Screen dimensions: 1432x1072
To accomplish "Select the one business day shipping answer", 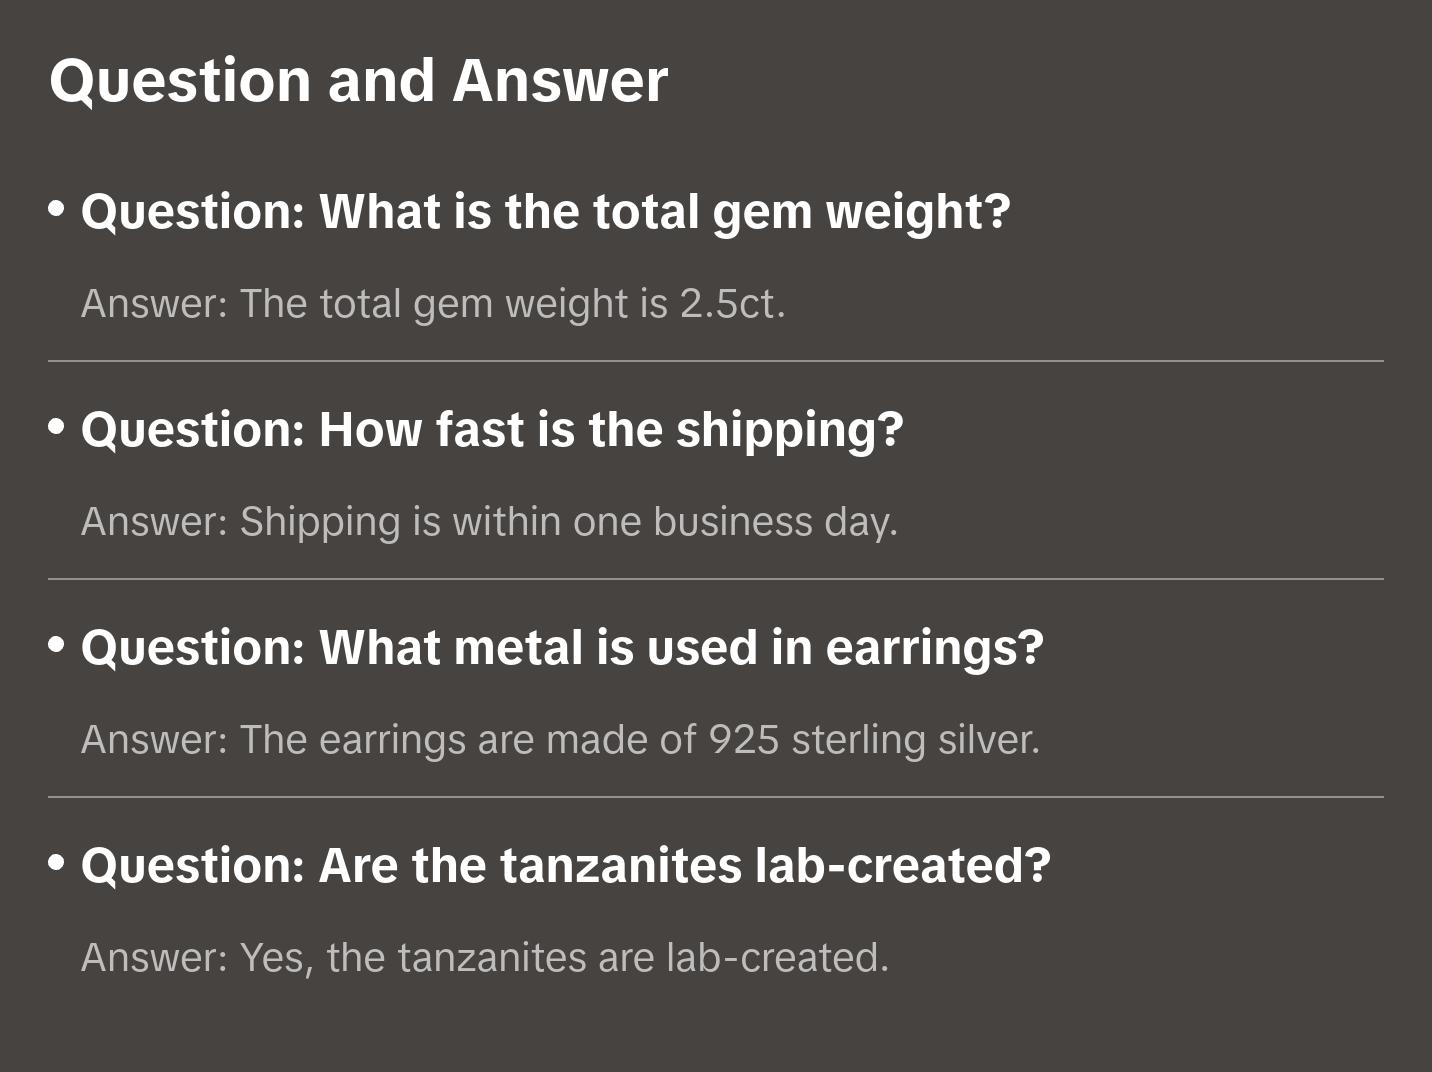I will click(x=489, y=522).
